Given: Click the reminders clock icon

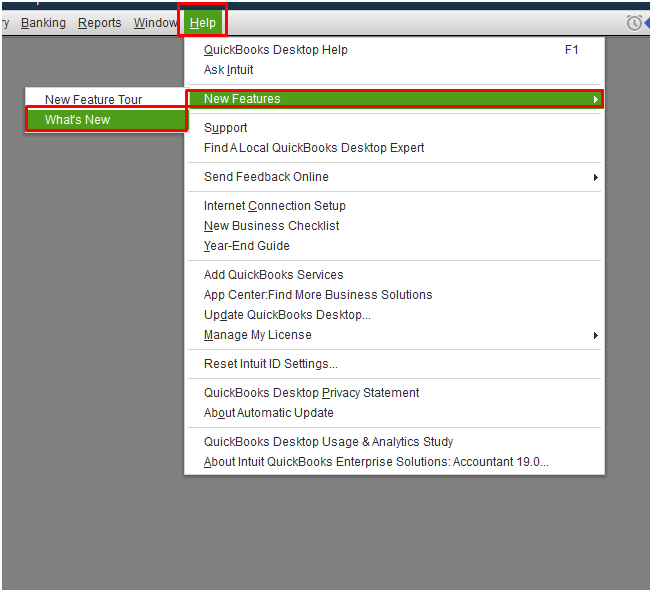Looking at the screenshot, I should 634,23.
